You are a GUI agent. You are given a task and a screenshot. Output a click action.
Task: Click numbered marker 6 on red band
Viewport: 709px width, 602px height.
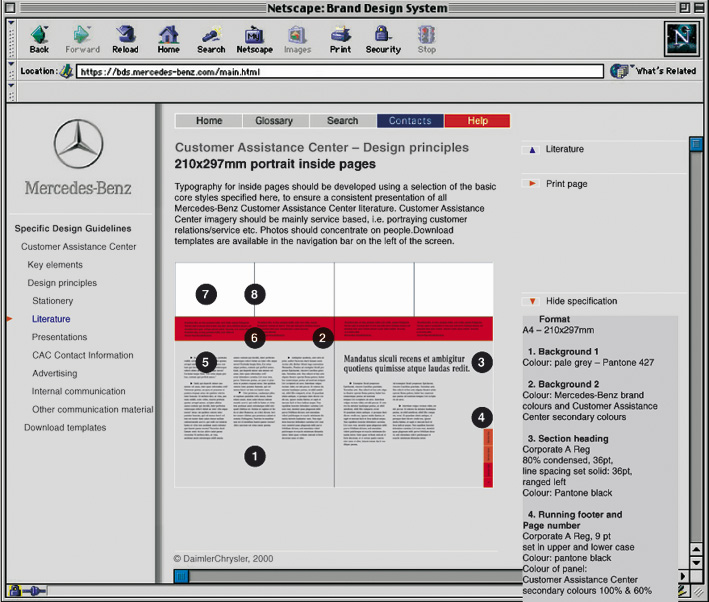(255, 338)
